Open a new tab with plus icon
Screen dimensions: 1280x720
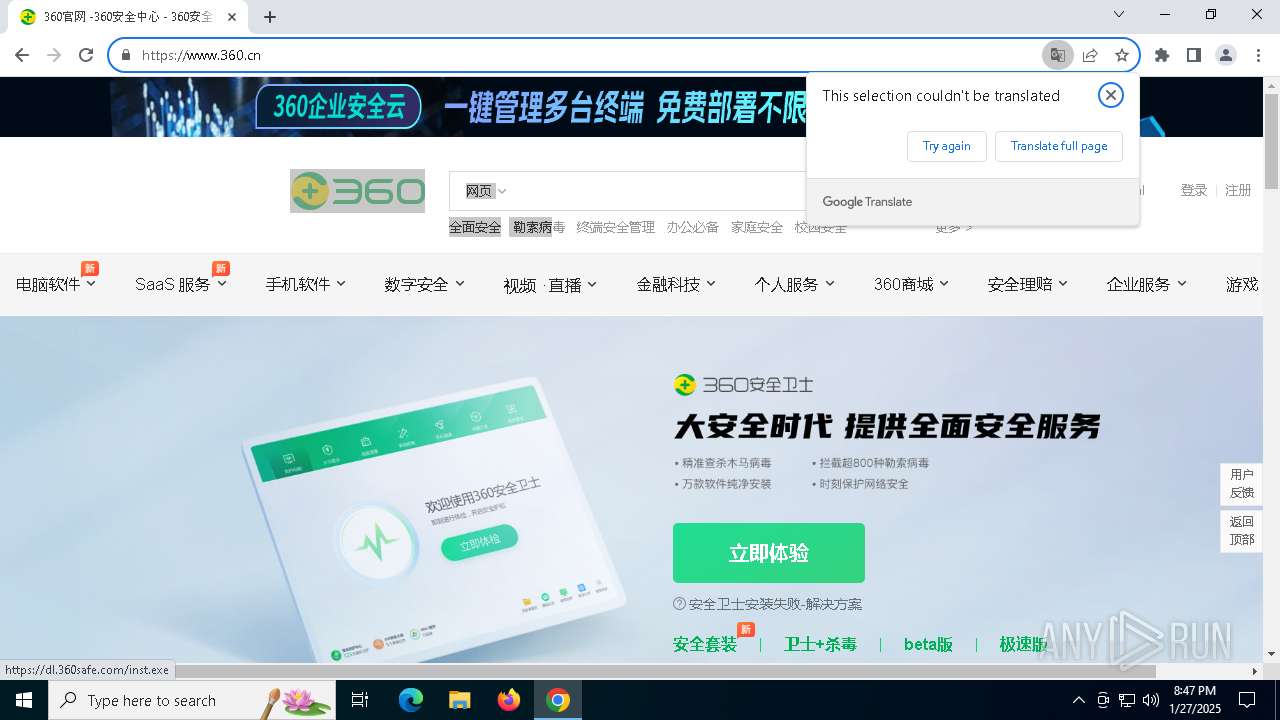[270, 16]
